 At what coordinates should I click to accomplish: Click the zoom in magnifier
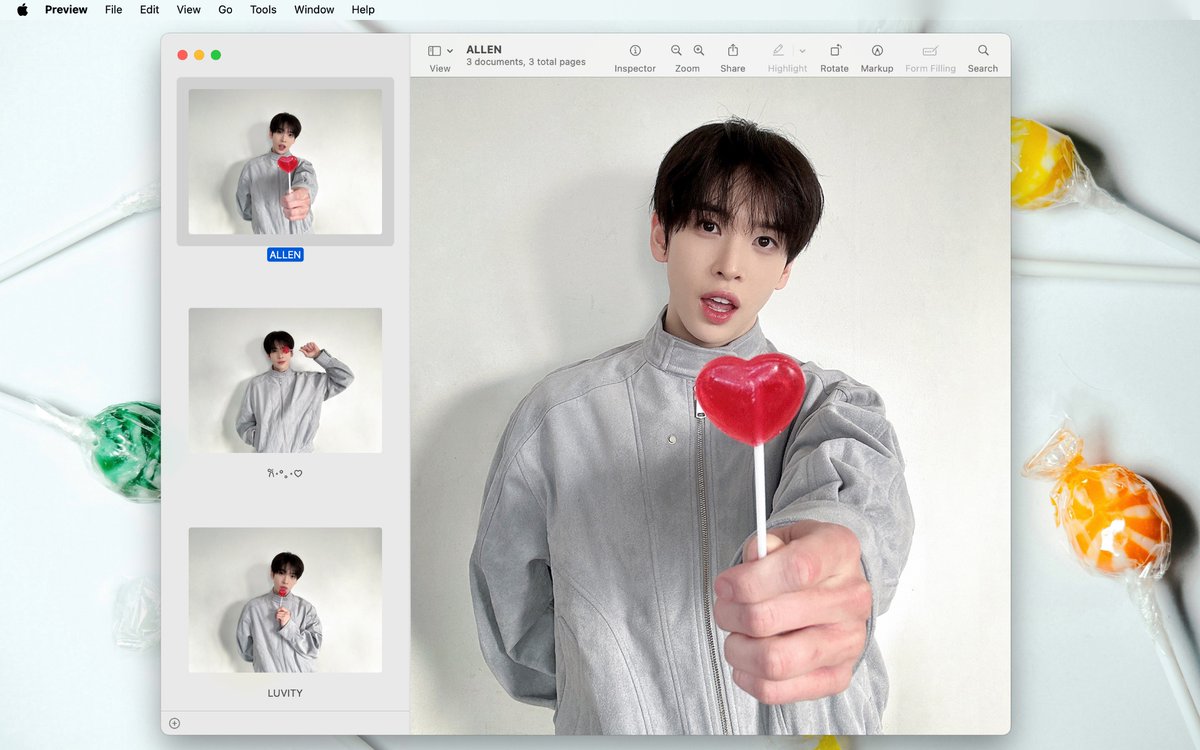699,50
